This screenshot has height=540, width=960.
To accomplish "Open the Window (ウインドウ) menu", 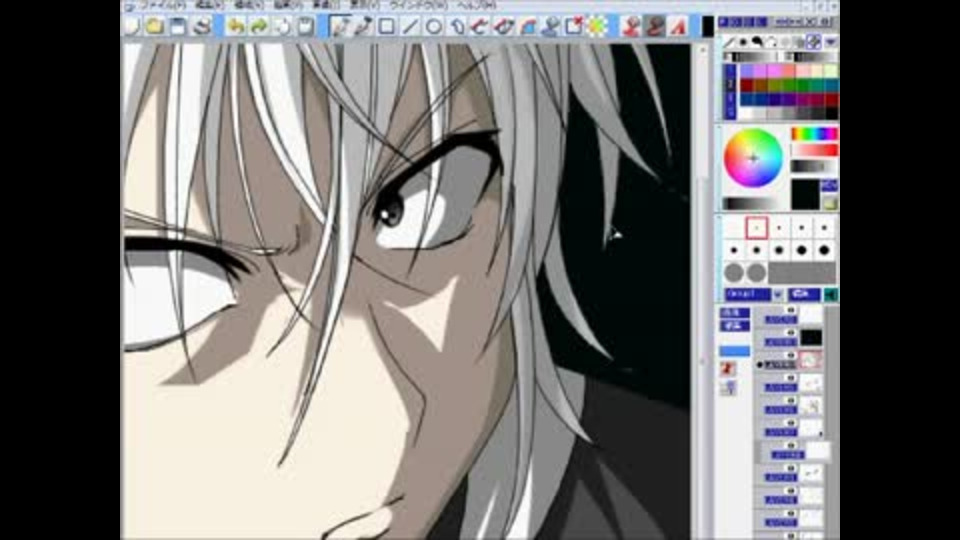I will (419, 5).
